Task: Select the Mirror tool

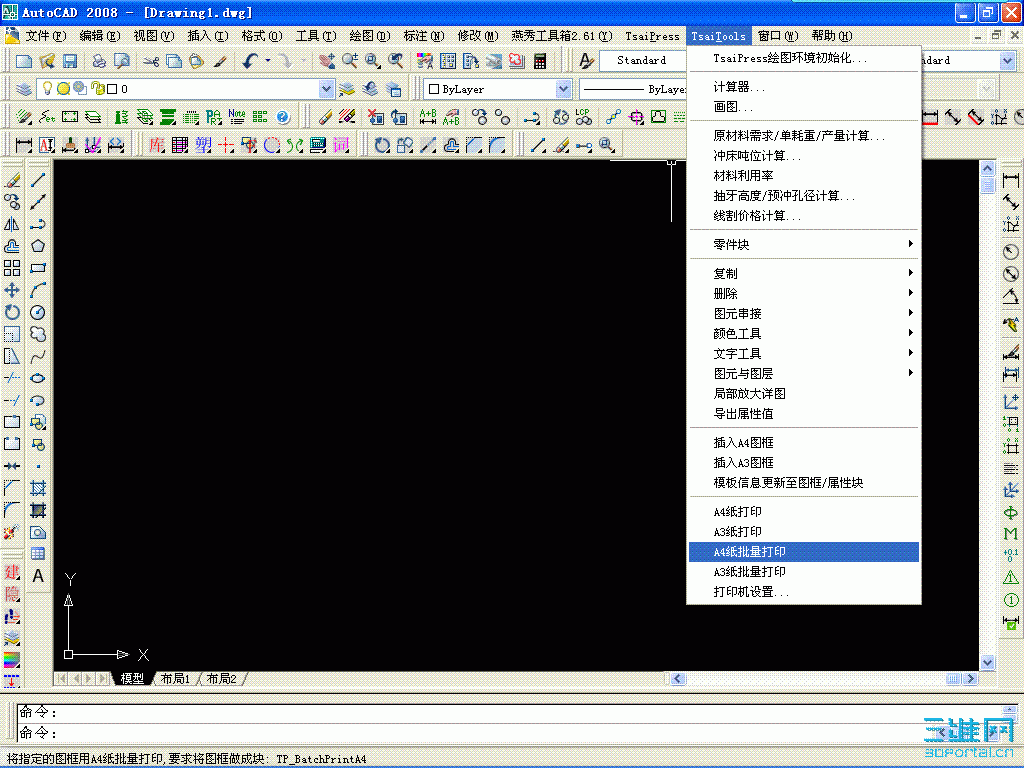Action: [12, 224]
